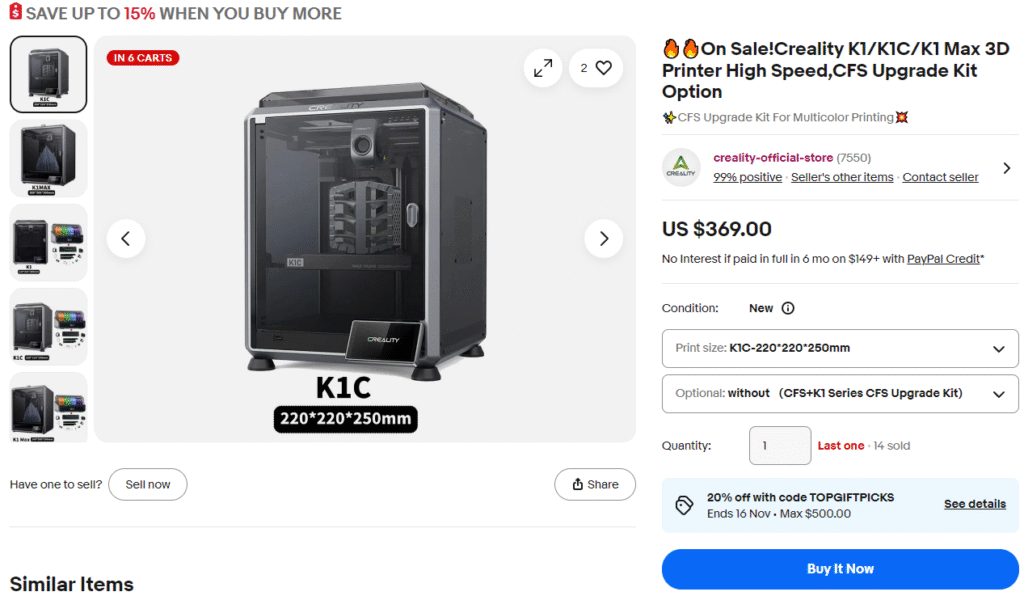Expand the product image to fullscreen
This screenshot has width=1024, height=596.
tap(543, 68)
